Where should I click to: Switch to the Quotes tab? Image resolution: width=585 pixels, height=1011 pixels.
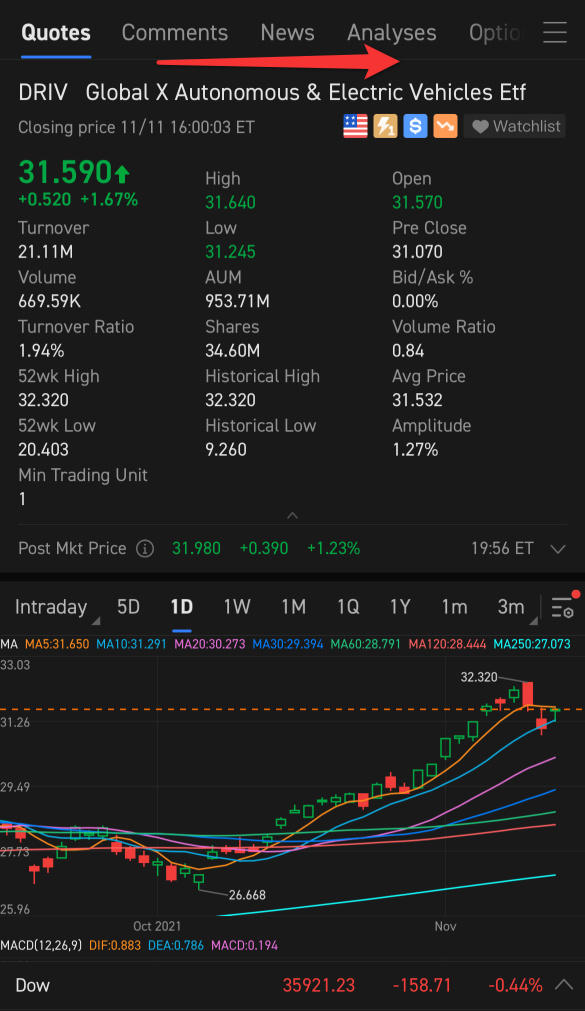pyautogui.click(x=56, y=33)
